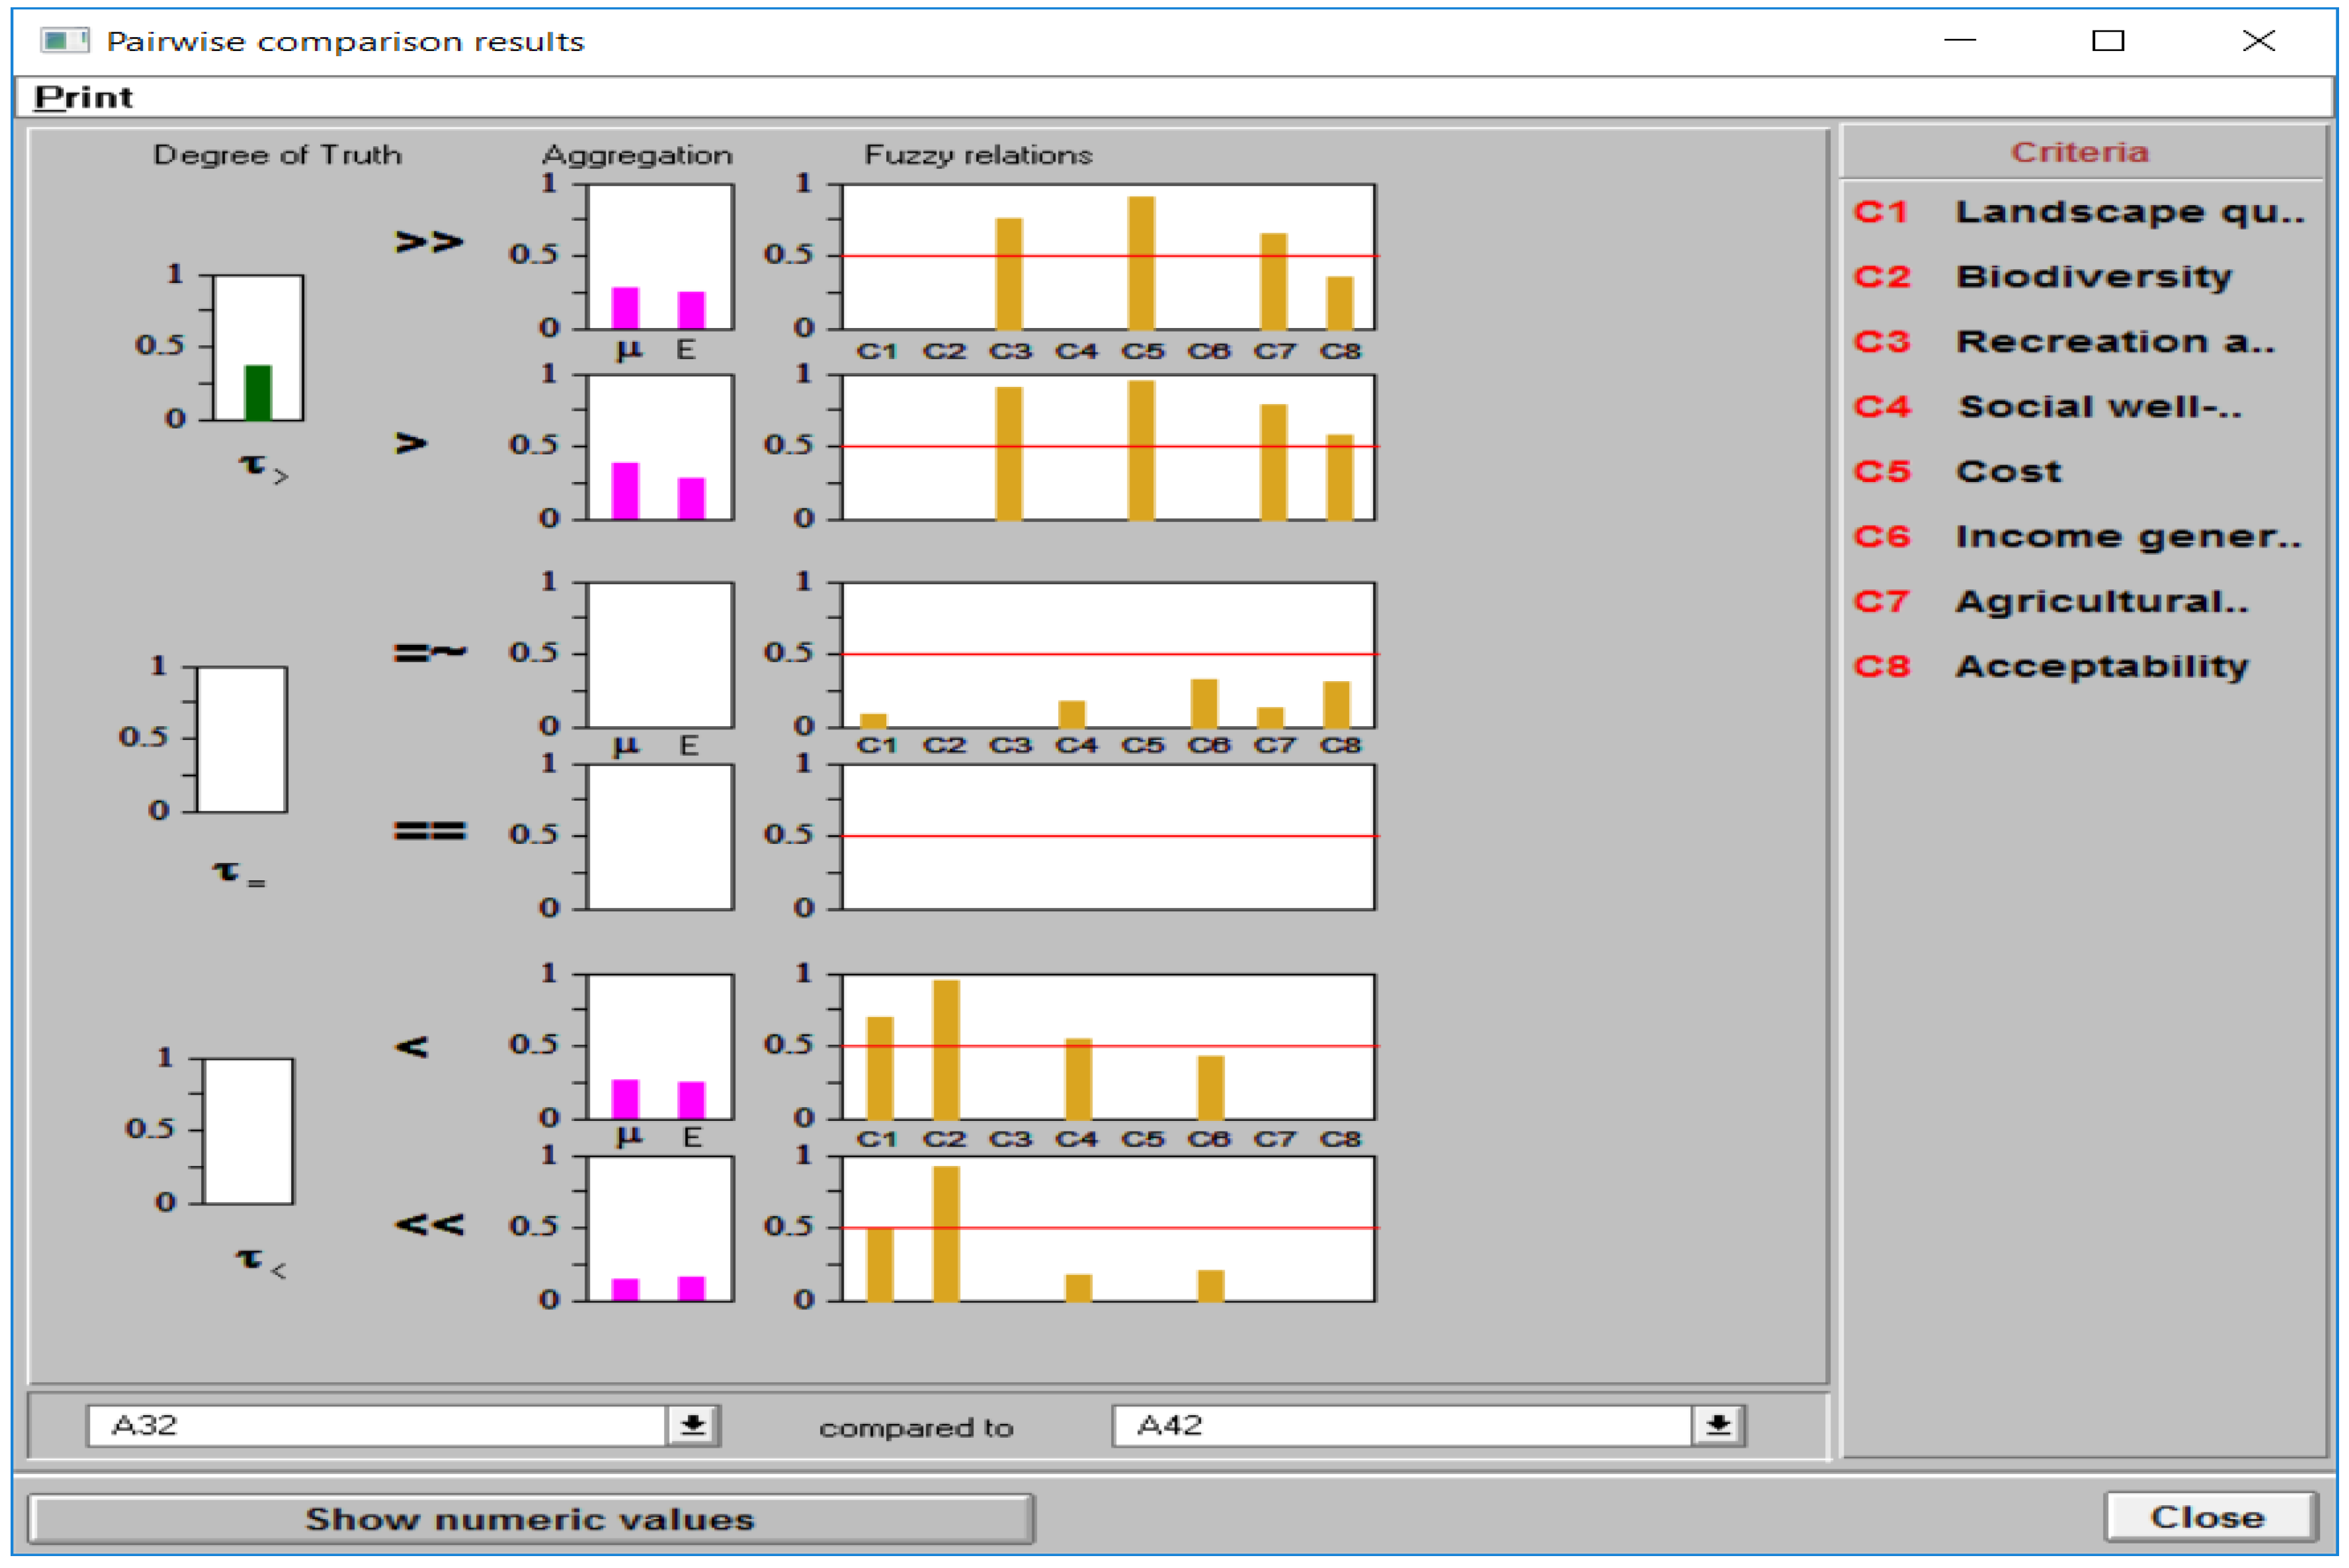Click the app icon in the title bar
This screenshot has height=1568, width=2349.
pos(64,41)
